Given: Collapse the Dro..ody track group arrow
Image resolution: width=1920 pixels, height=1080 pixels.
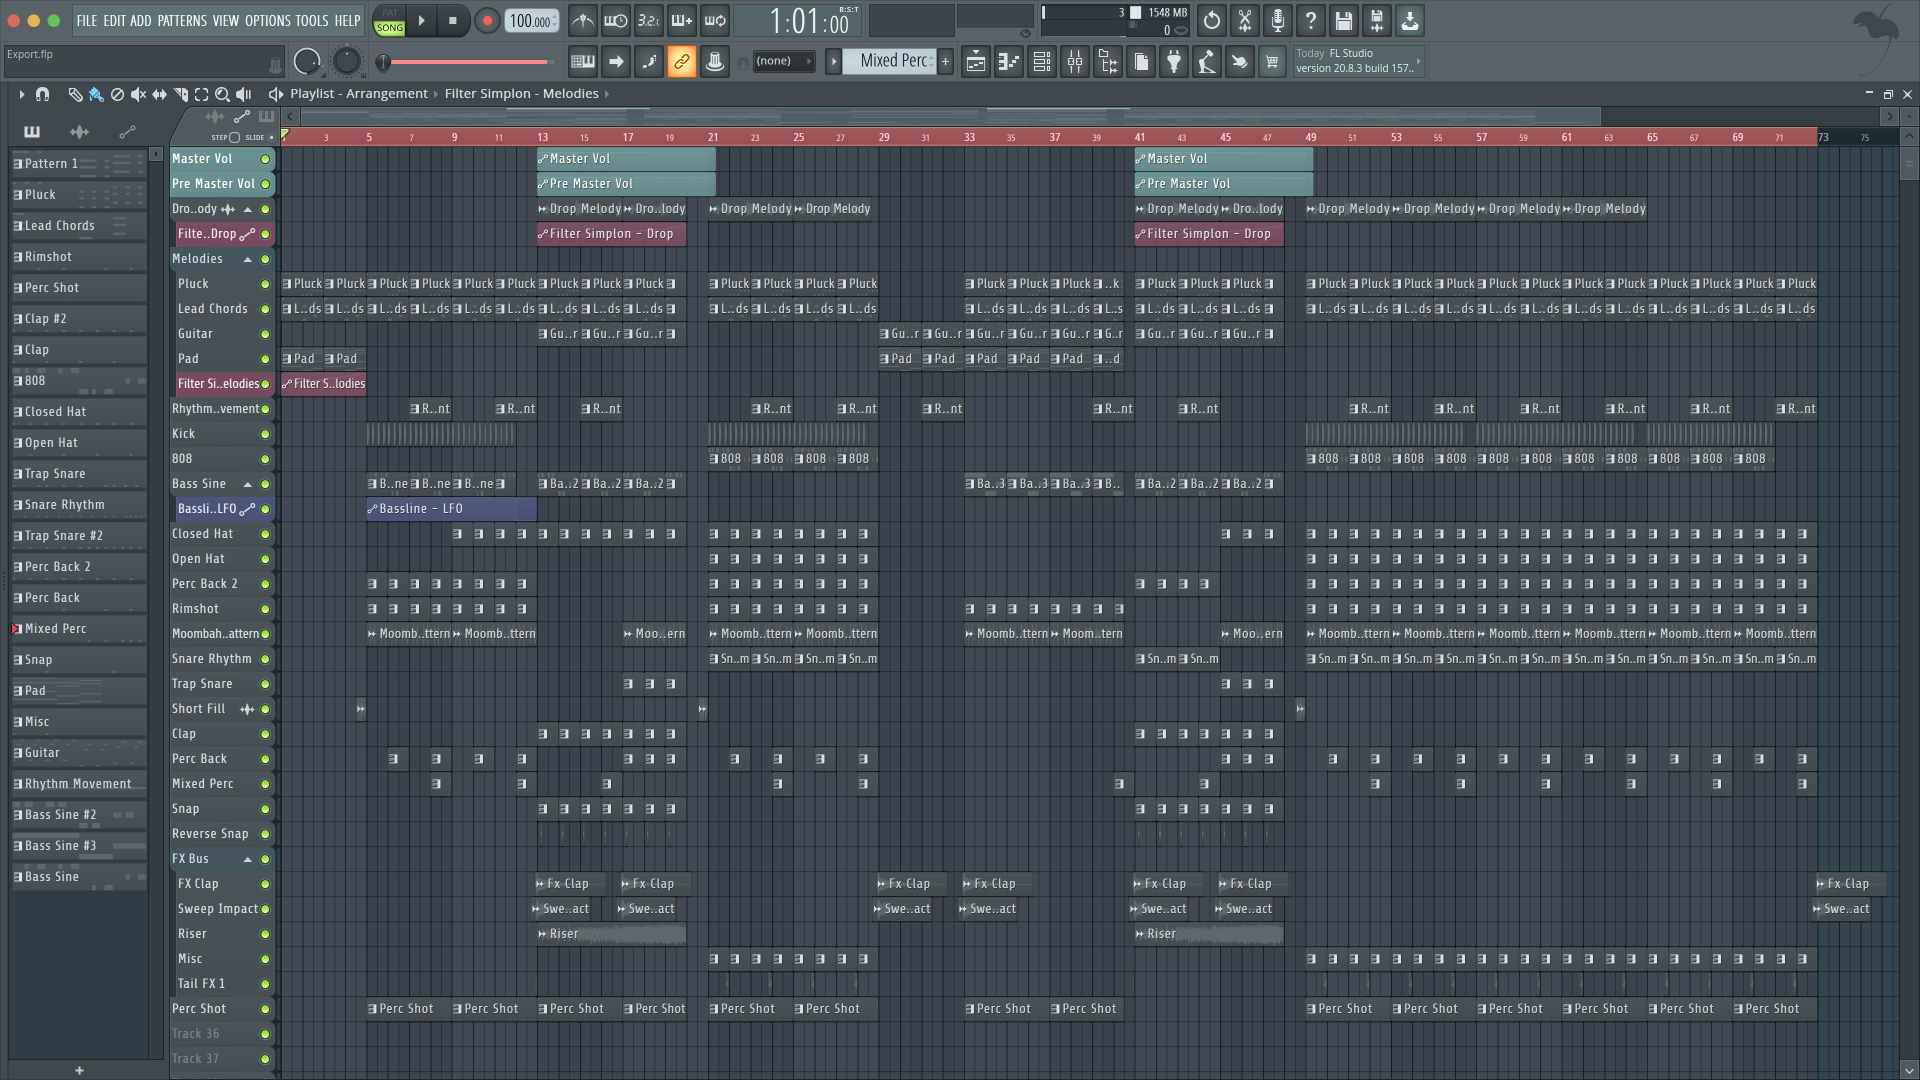Looking at the screenshot, I should [247, 209].
